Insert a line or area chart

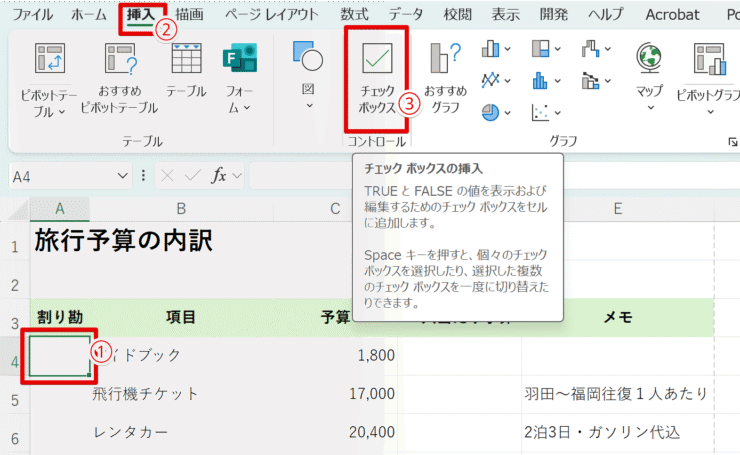490,80
